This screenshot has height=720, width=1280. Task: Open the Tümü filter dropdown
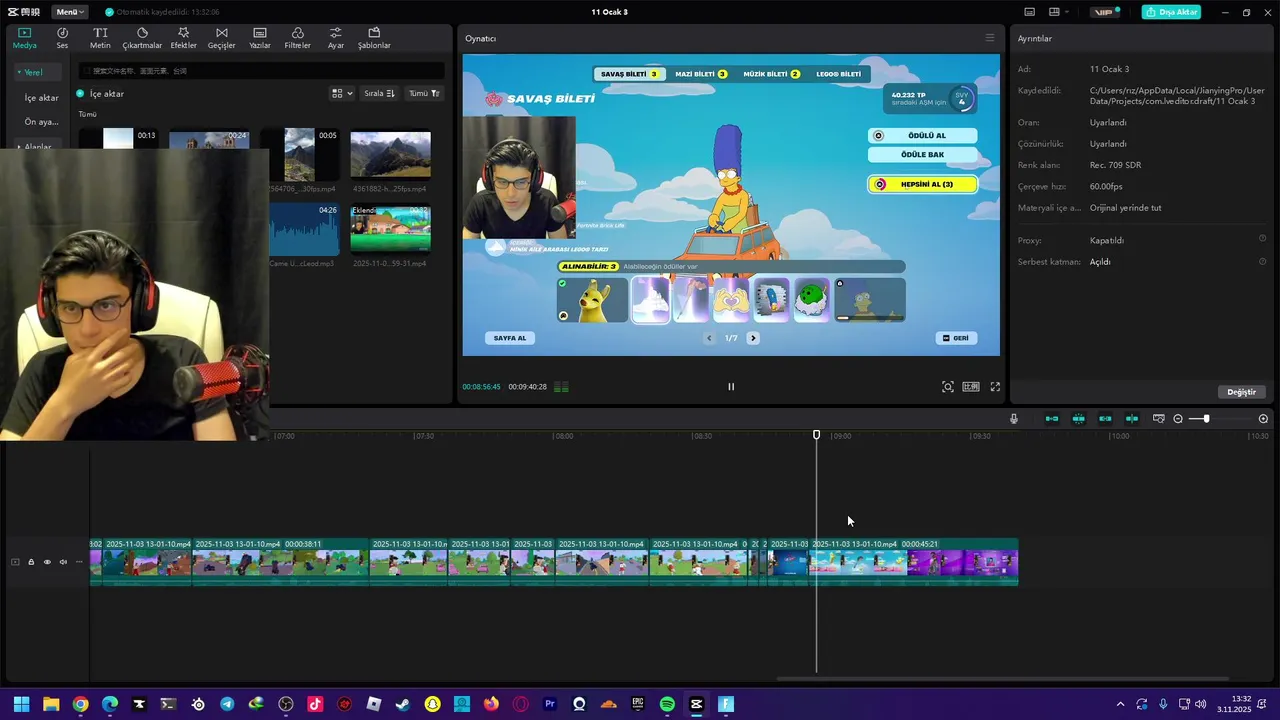(424, 93)
